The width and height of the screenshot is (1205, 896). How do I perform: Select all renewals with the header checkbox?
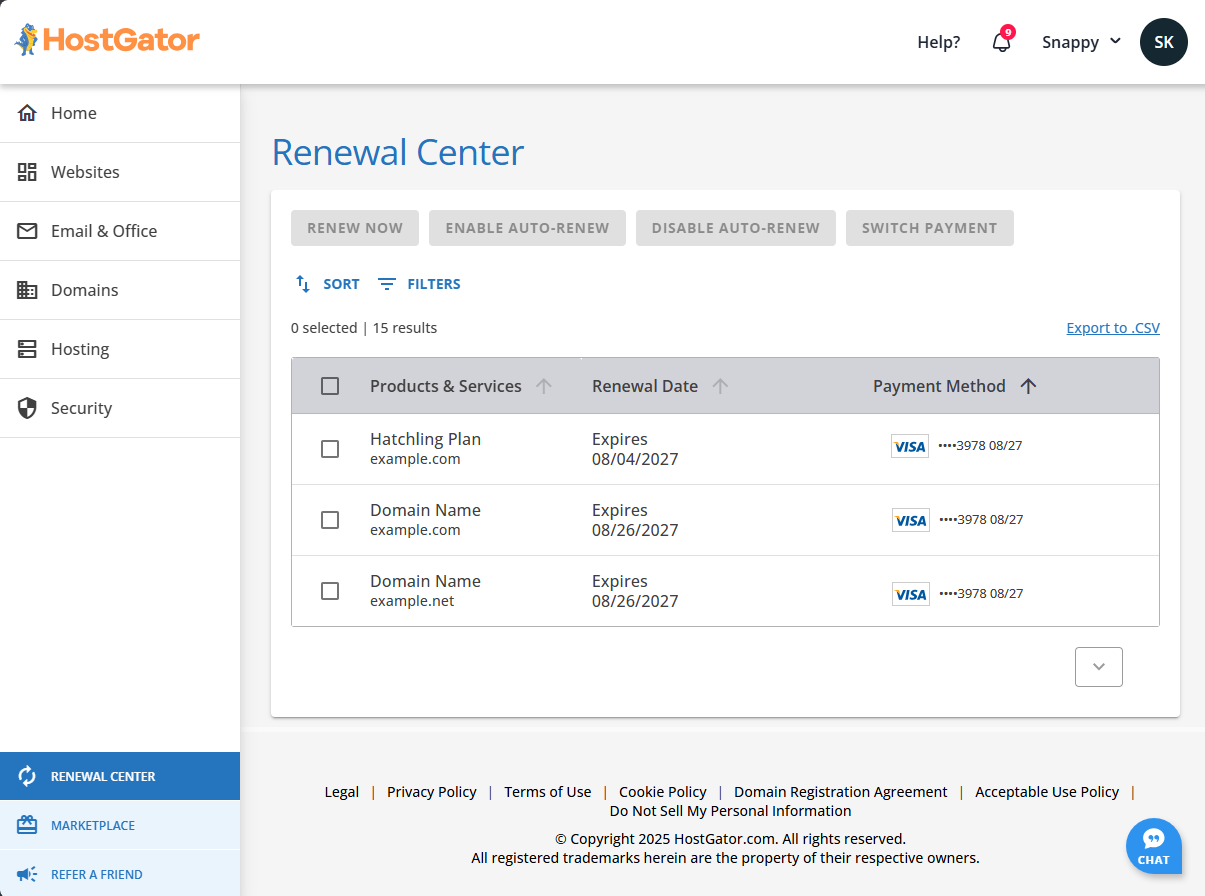coord(330,386)
